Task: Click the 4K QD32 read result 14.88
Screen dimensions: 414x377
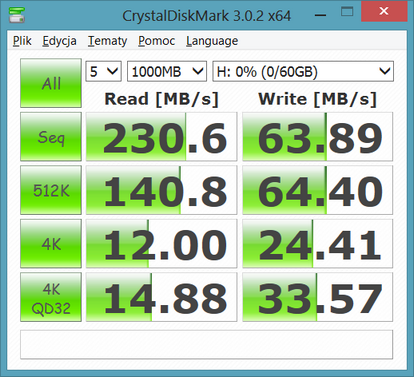Action: pos(161,297)
